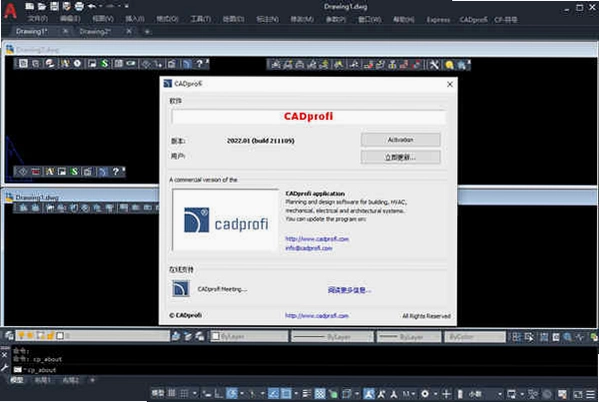Close the command line with its X
This screenshot has width=599, height=402.
pos(5,355)
